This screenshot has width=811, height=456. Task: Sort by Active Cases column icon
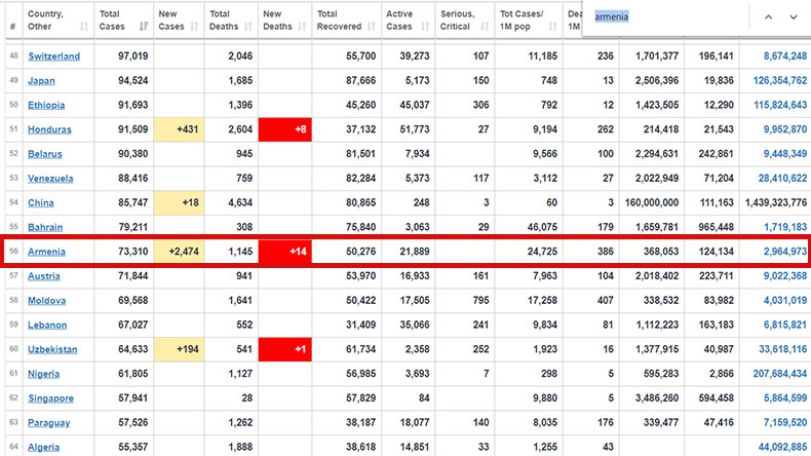425,26
